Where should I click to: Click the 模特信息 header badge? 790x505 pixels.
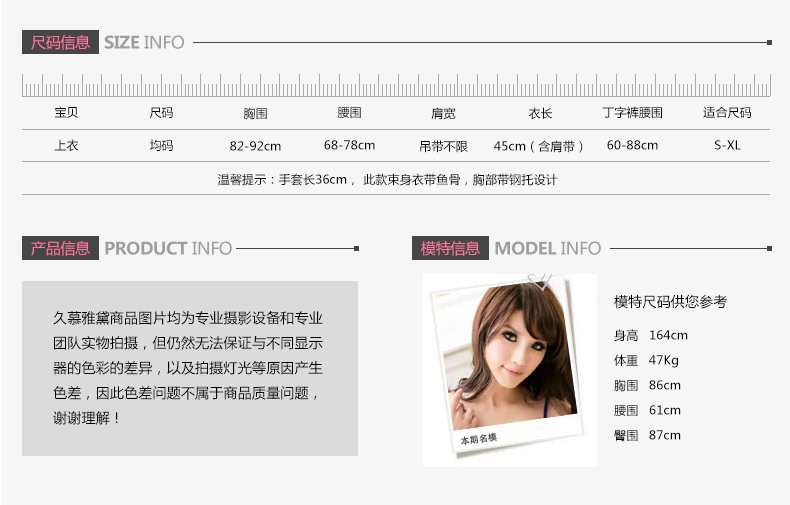click(x=450, y=248)
